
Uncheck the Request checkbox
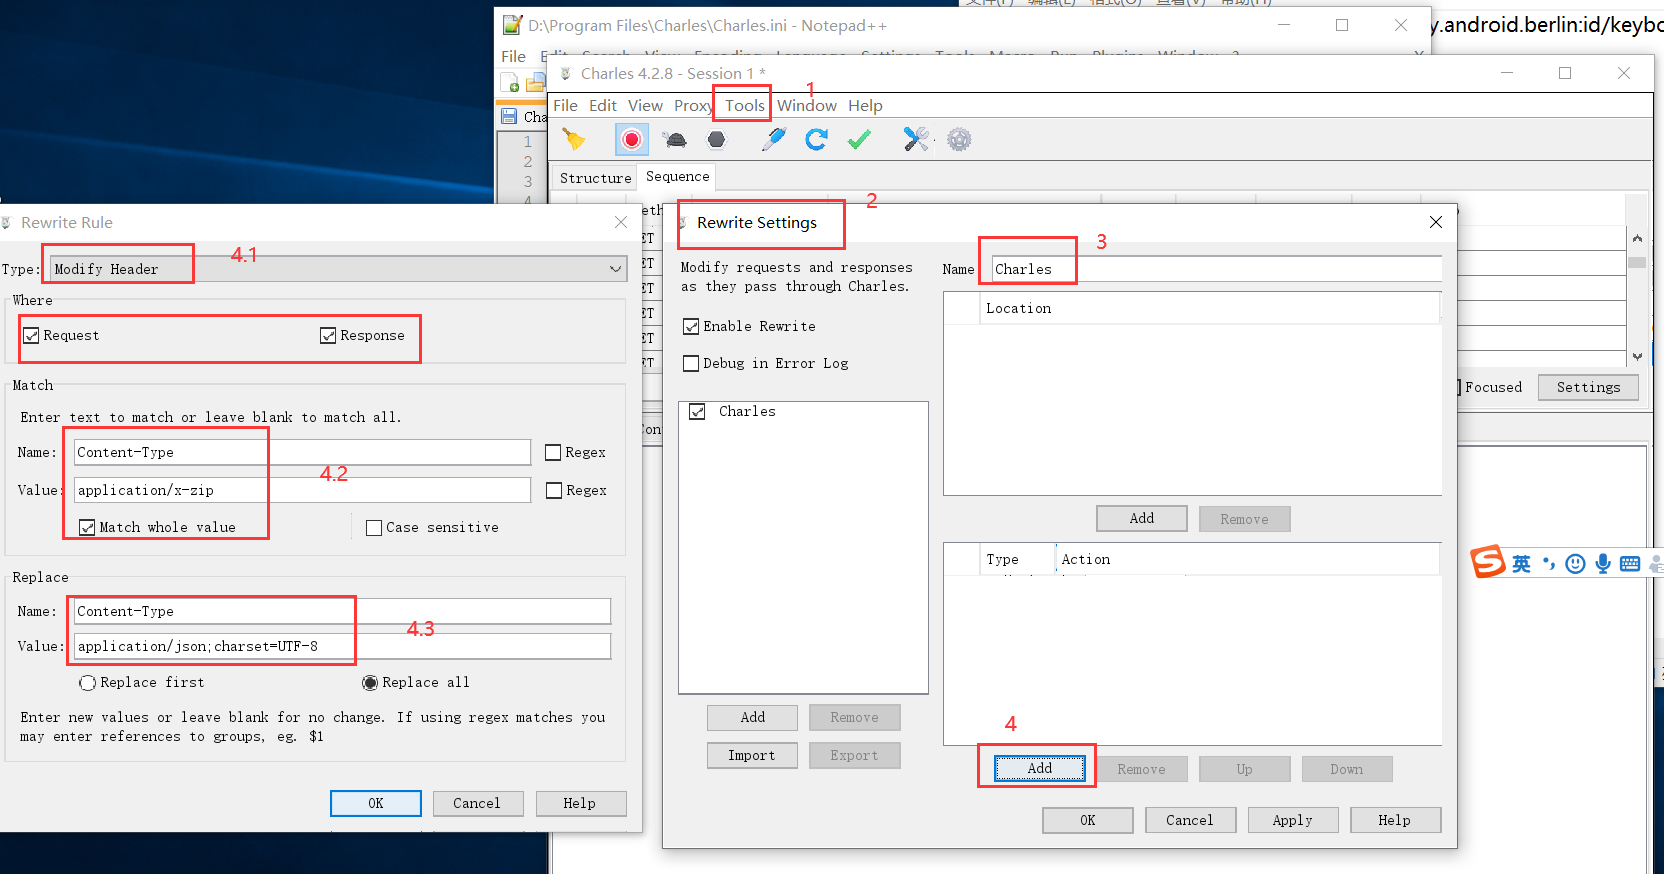coord(31,335)
